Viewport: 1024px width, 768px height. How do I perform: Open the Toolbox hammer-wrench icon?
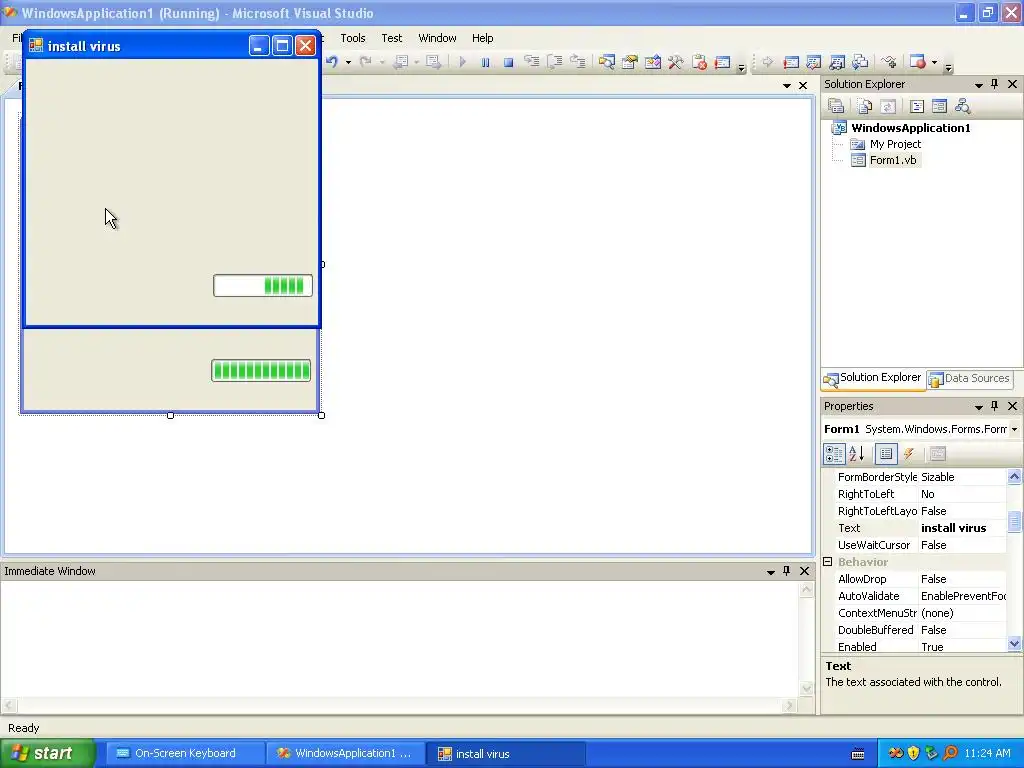tap(675, 62)
